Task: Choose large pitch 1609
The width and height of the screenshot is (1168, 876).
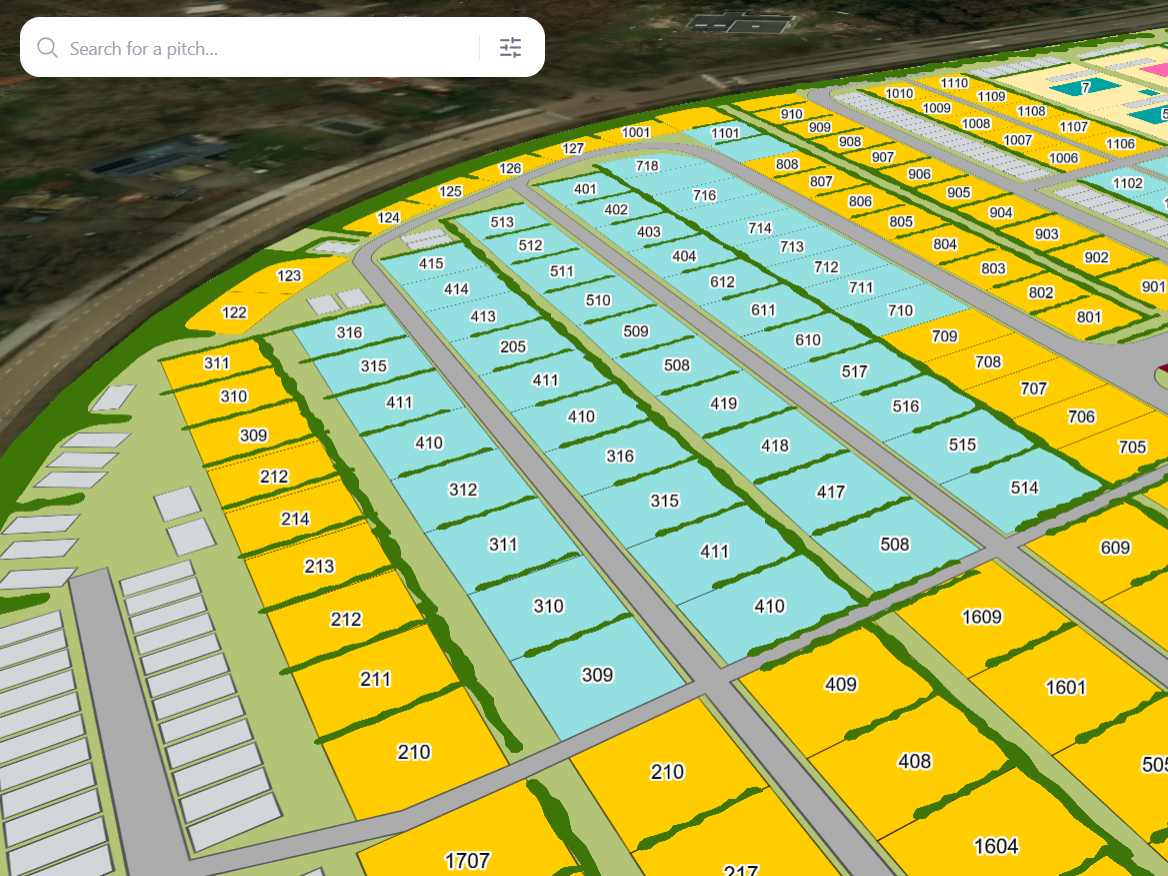Action: [x=982, y=617]
